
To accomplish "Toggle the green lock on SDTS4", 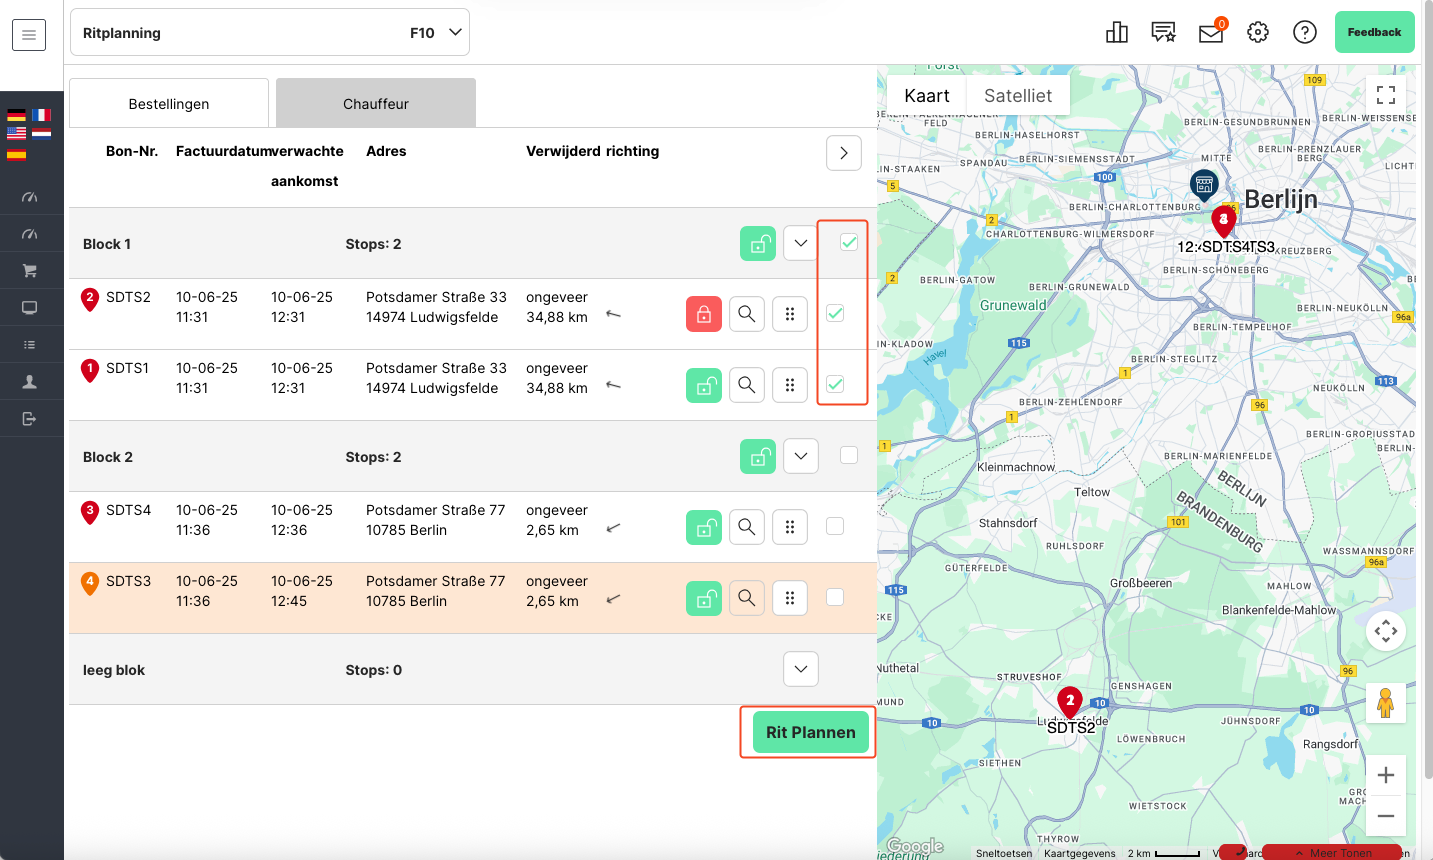I will click(704, 527).
